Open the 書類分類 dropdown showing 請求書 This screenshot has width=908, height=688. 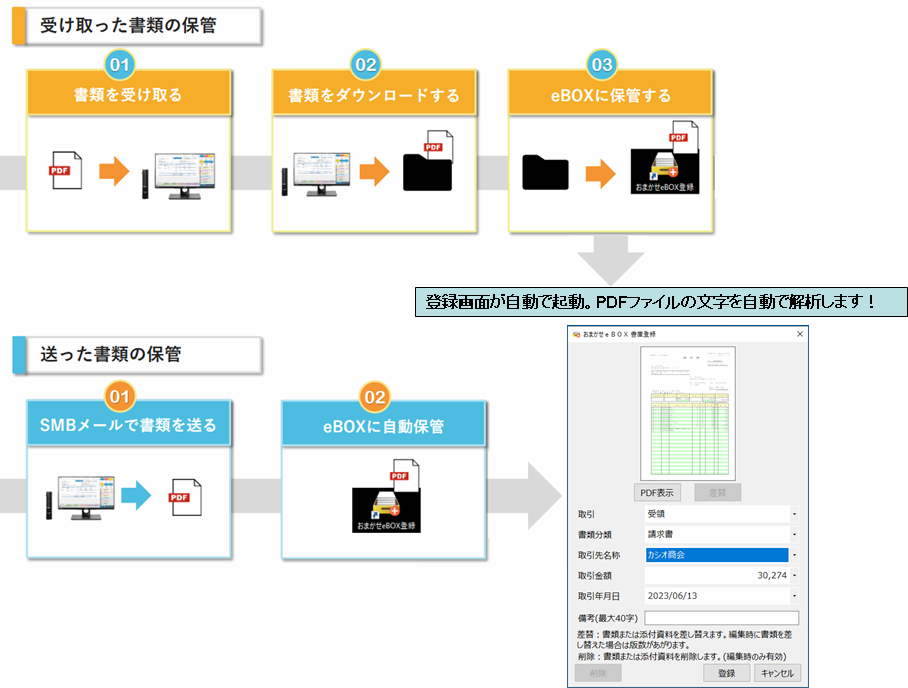(794, 534)
